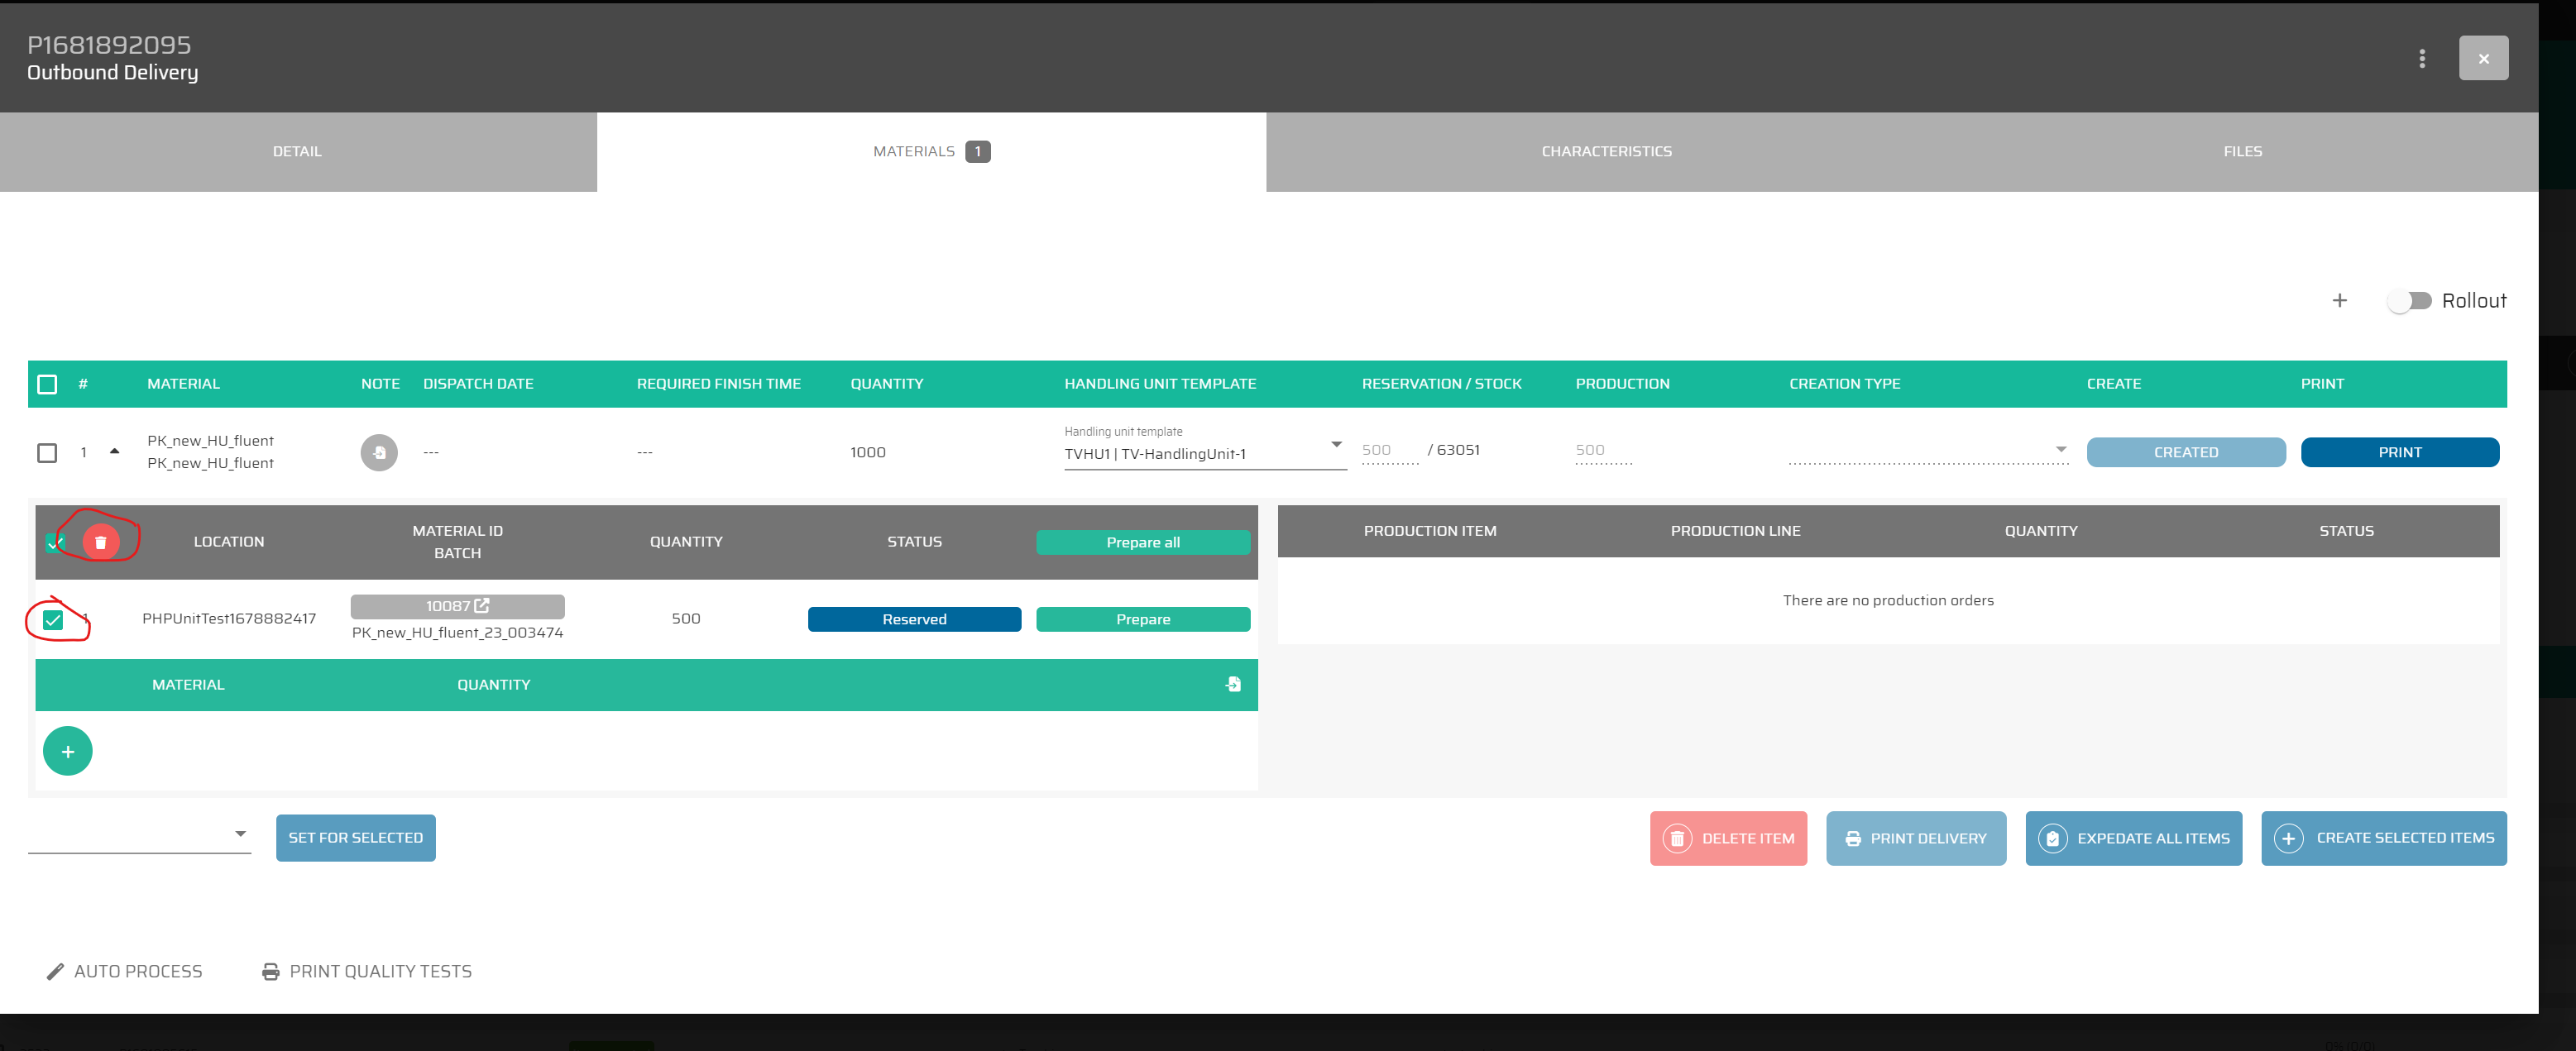
Task: Open the Handling unit template dropdown
Action: click(1335, 445)
